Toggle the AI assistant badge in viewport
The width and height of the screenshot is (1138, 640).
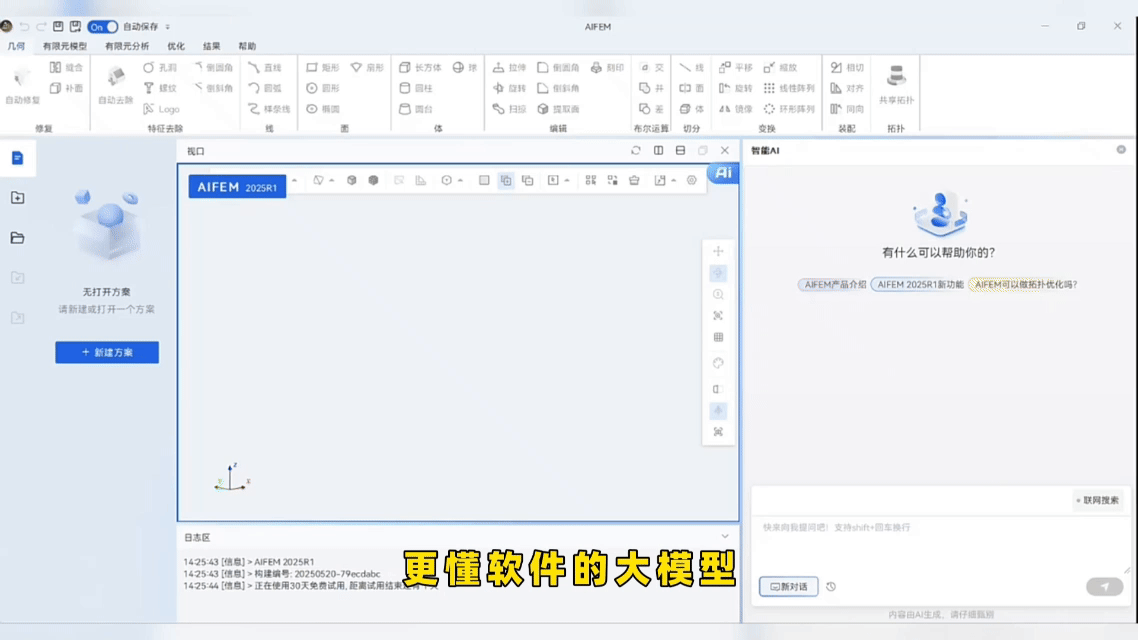click(723, 173)
